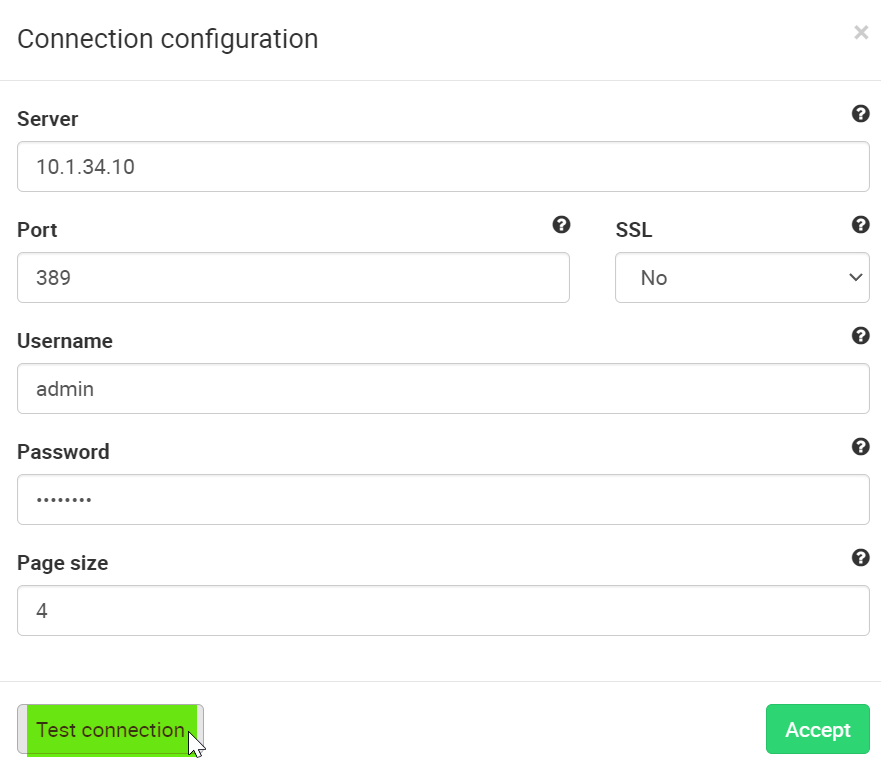
Task: Click the Page size label text
Action: coord(62,563)
